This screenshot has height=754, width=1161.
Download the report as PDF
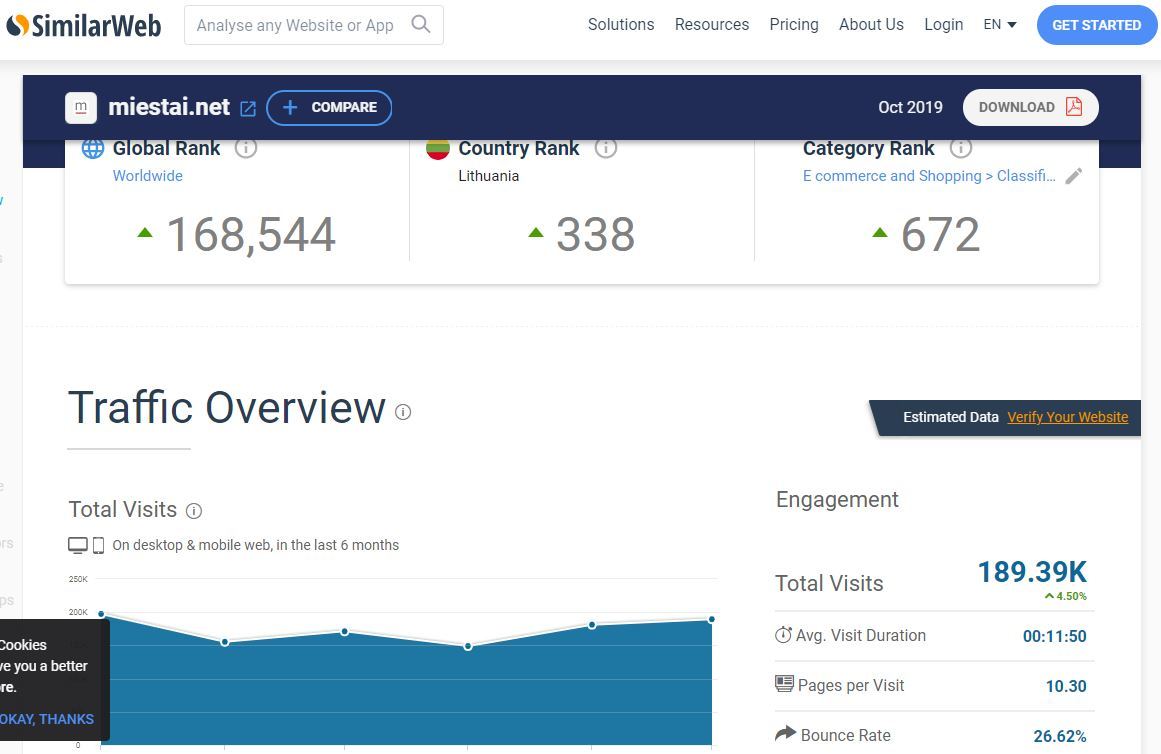point(1030,108)
